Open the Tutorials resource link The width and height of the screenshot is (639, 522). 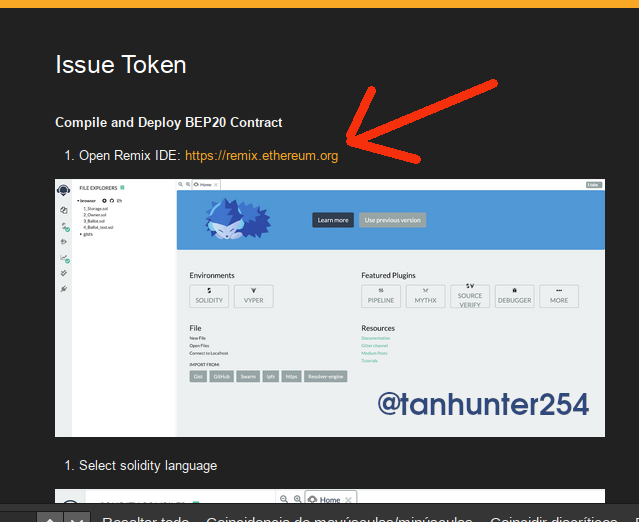(369, 361)
